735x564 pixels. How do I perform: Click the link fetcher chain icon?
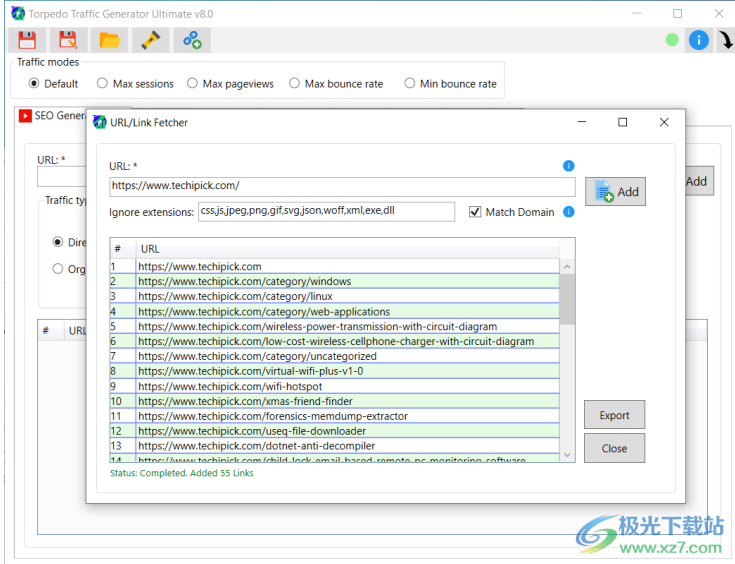[x=192, y=40]
